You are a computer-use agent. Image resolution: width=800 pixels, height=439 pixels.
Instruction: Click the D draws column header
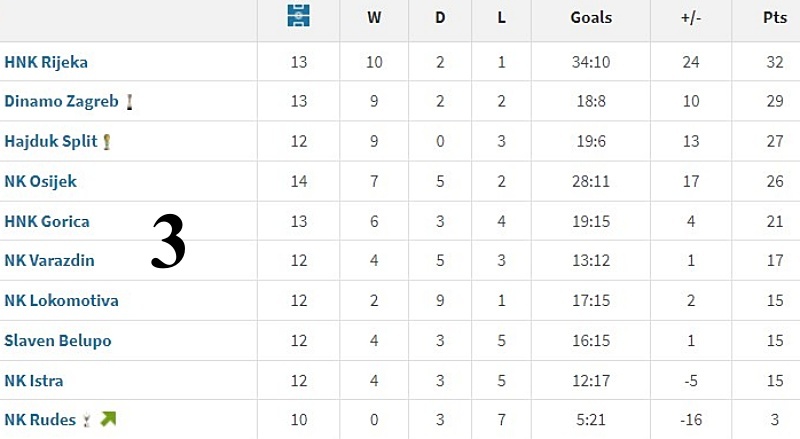[440, 17]
